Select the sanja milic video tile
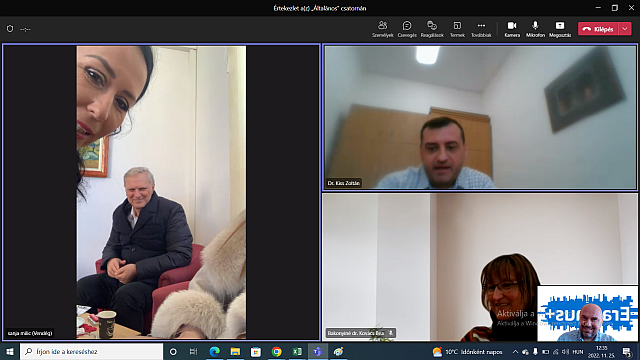The width and height of the screenshot is (640, 360). point(161,192)
